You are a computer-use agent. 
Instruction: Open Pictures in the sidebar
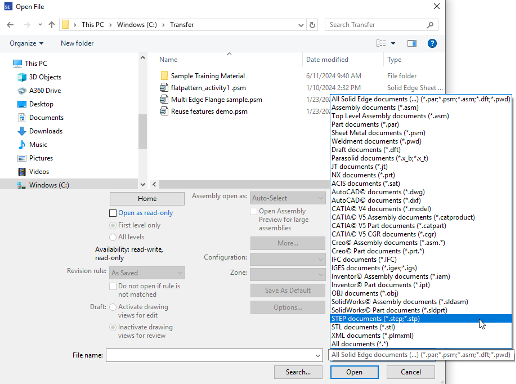pos(41,158)
